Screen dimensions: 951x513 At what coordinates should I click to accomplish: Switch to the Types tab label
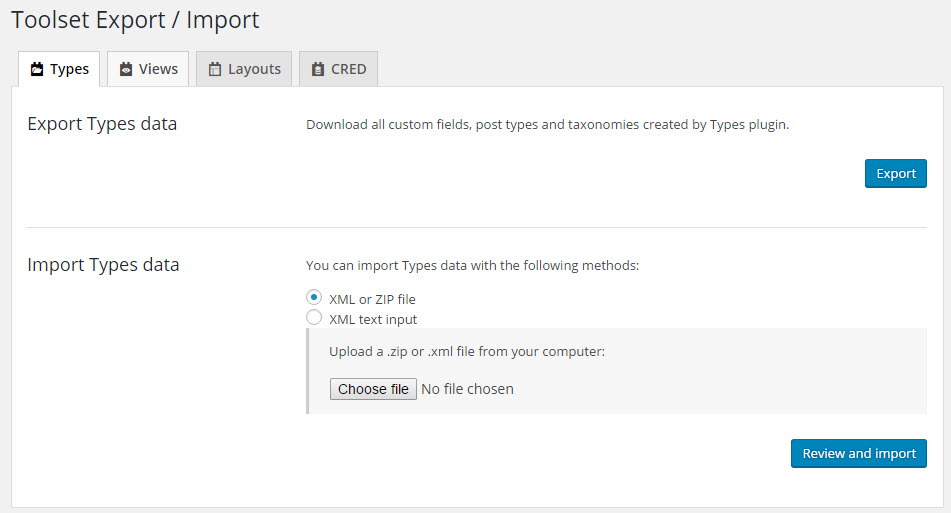[69, 69]
